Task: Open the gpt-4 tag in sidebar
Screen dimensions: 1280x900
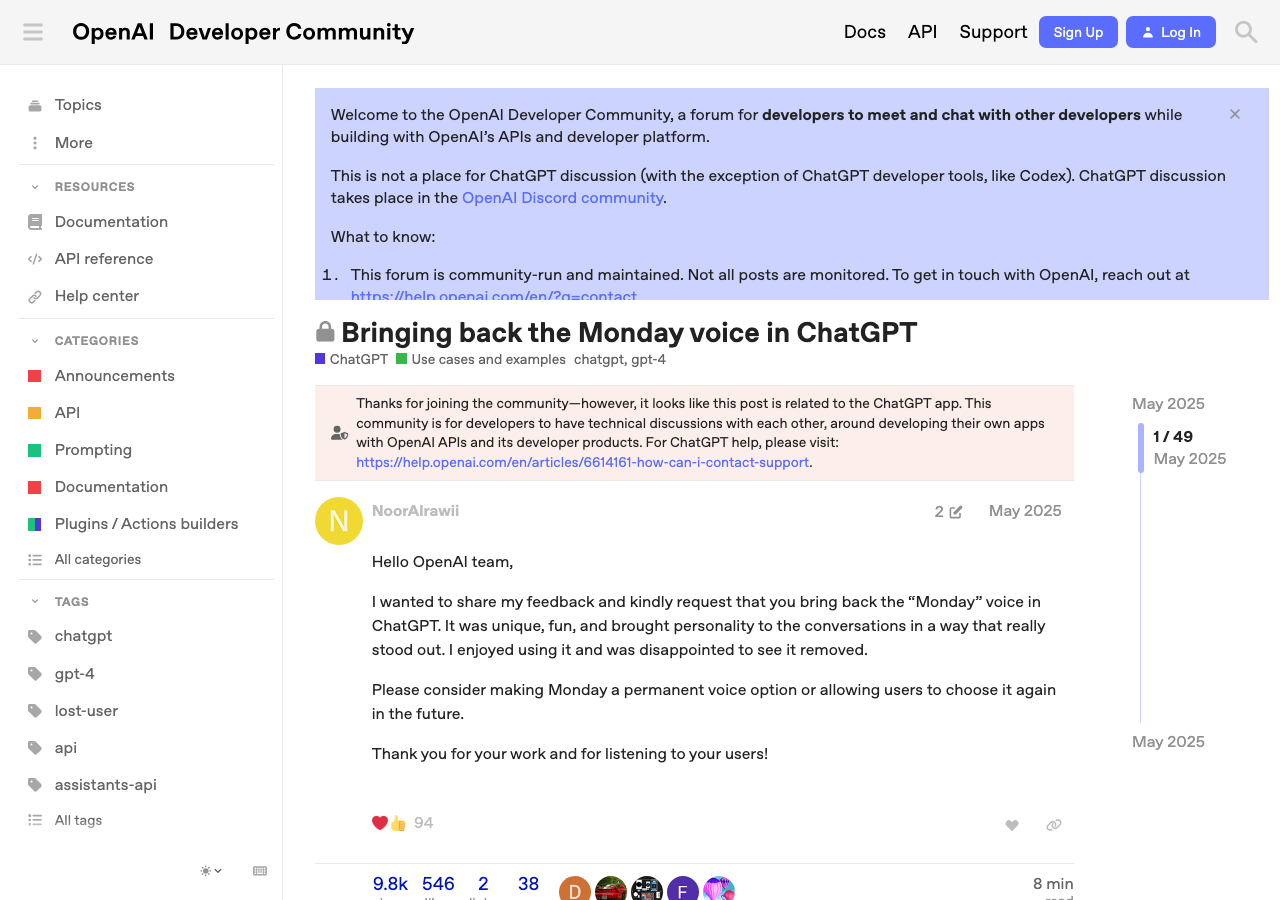Action: tap(74, 674)
